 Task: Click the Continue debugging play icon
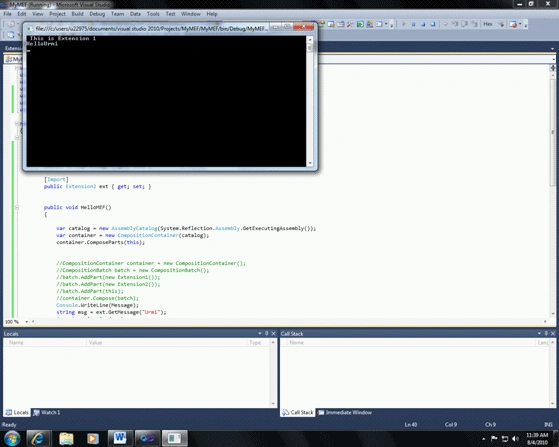404,24
